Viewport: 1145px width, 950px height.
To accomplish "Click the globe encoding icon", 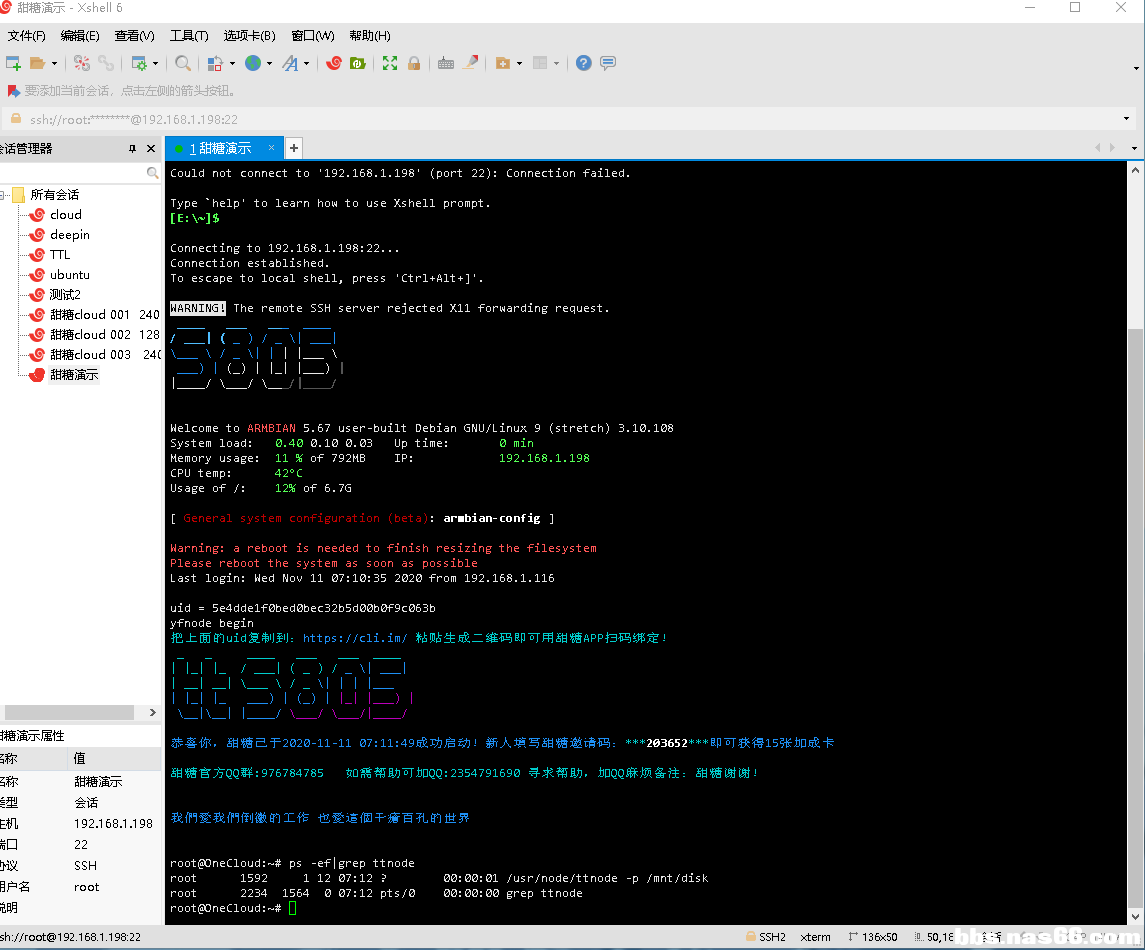I will (253, 63).
